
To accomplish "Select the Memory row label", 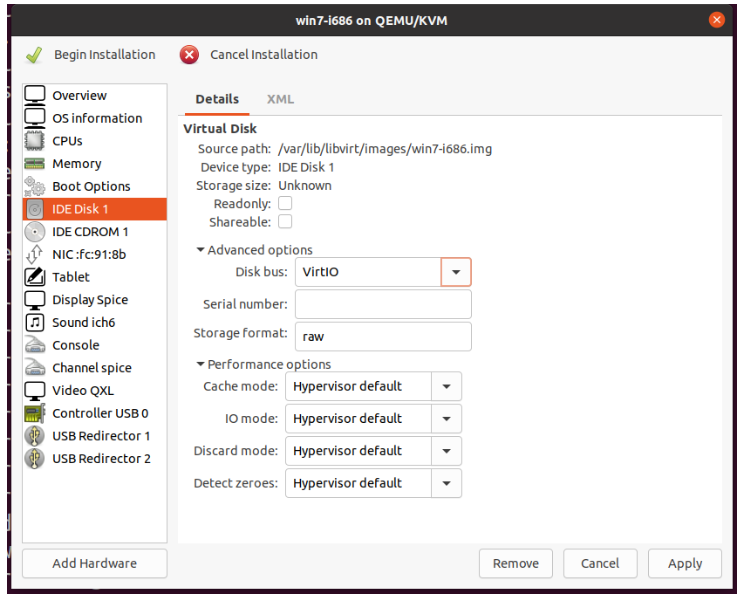I will pos(77,163).
